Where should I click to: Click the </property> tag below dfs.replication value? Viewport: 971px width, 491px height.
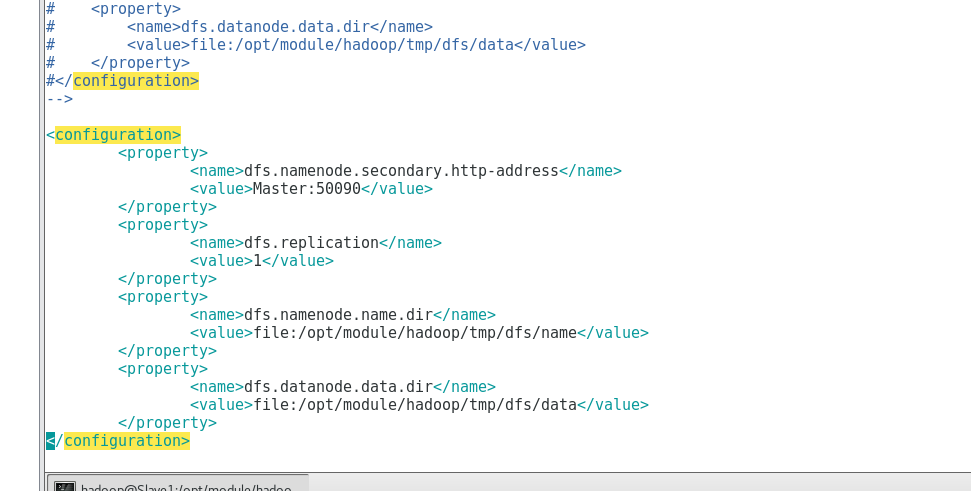167,279
